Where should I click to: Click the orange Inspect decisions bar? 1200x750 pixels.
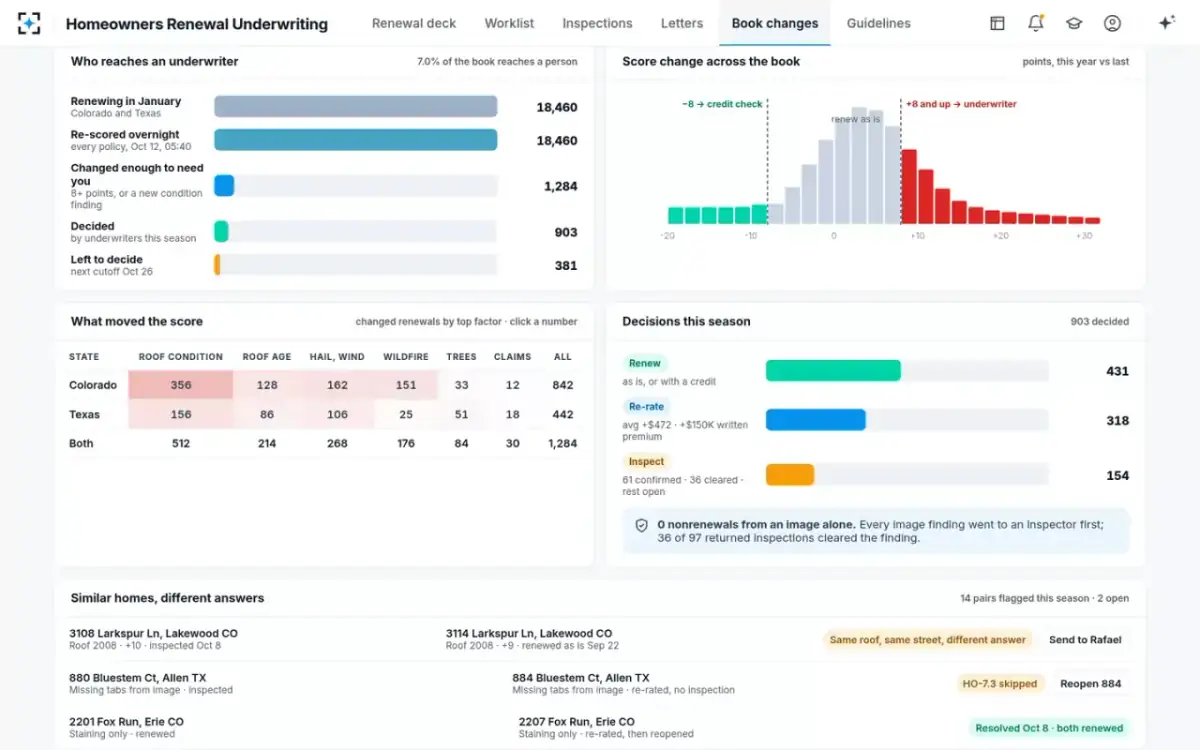coord(790,475)
